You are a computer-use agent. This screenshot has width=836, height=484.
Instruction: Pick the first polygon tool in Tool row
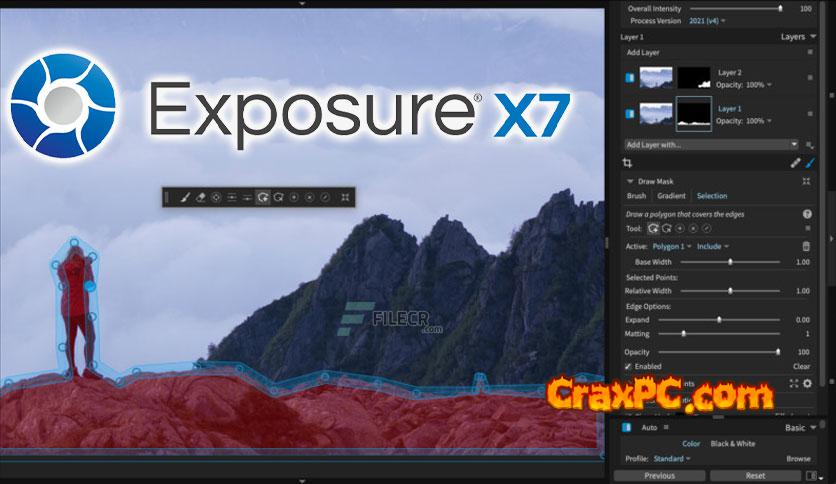pos(653,229)
